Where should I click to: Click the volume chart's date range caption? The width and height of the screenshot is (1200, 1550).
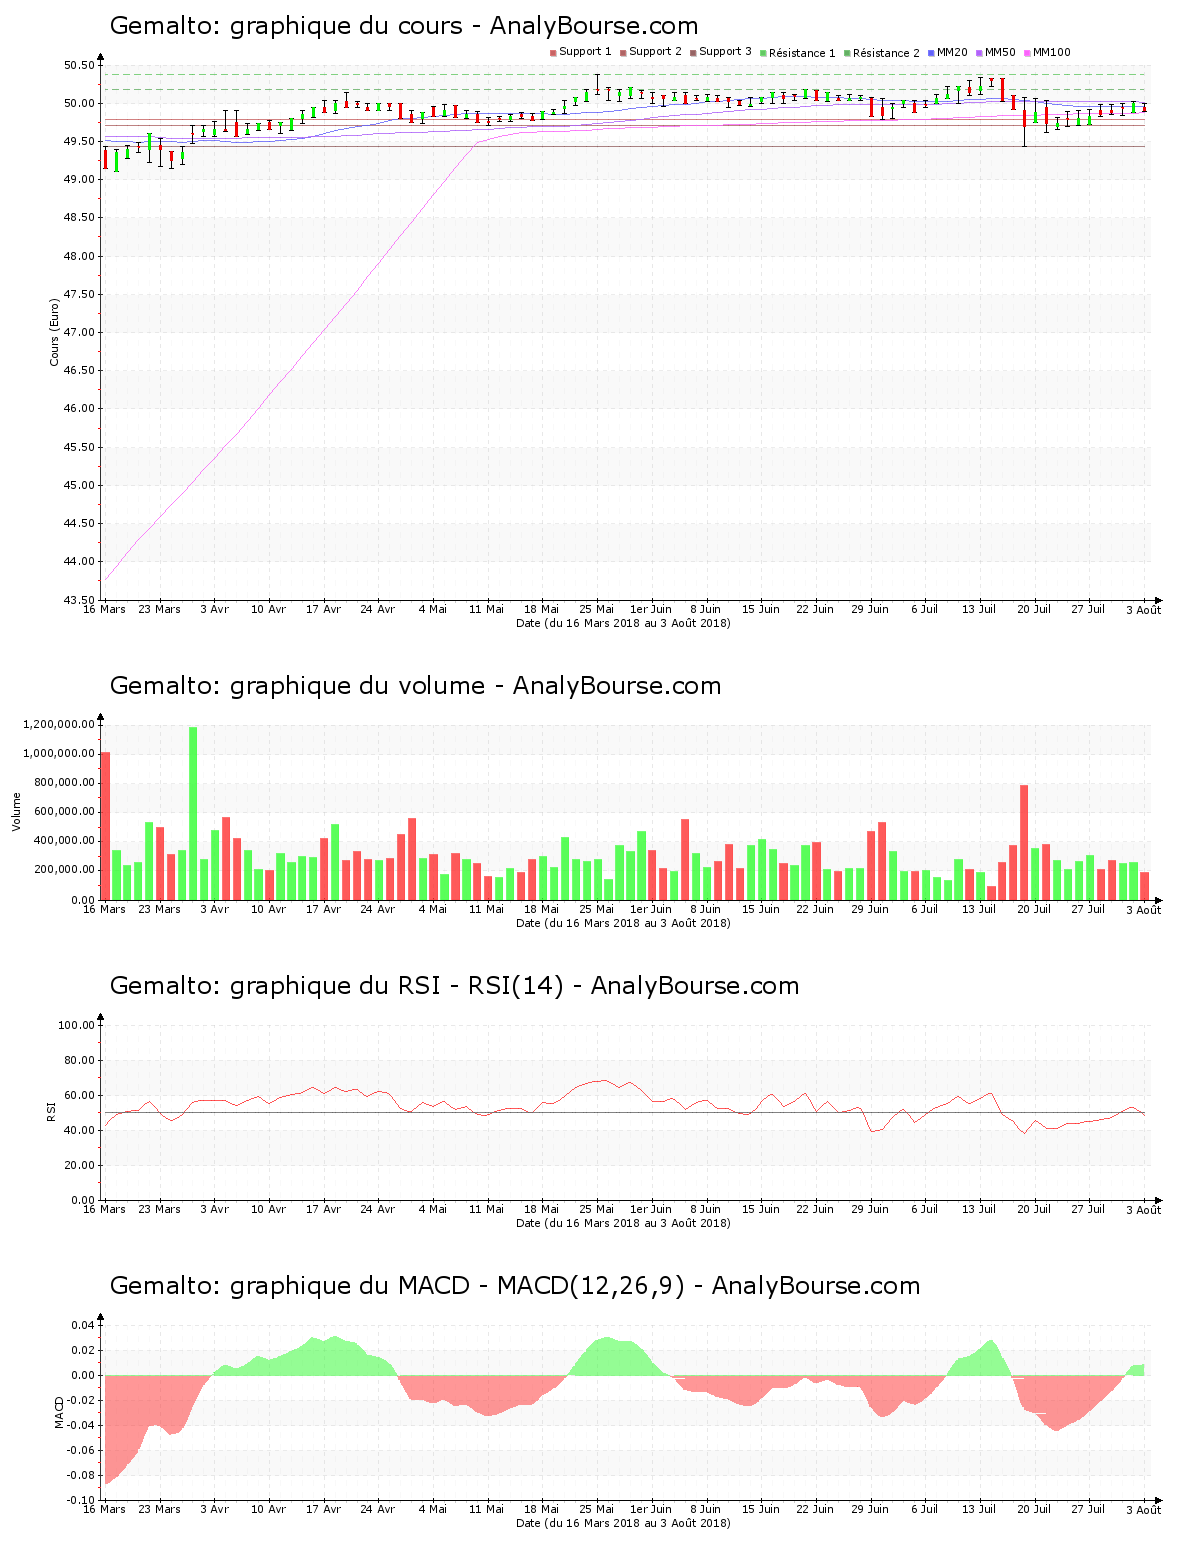(623, 923)
